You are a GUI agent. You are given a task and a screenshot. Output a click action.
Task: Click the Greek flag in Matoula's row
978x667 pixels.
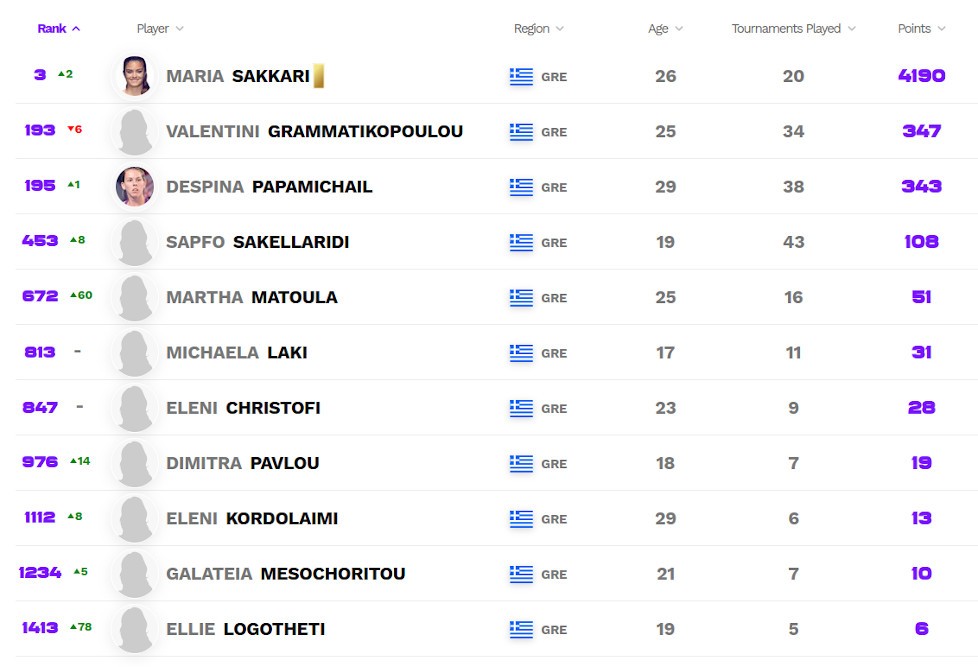pyautogui.click(x=521, y=298)
